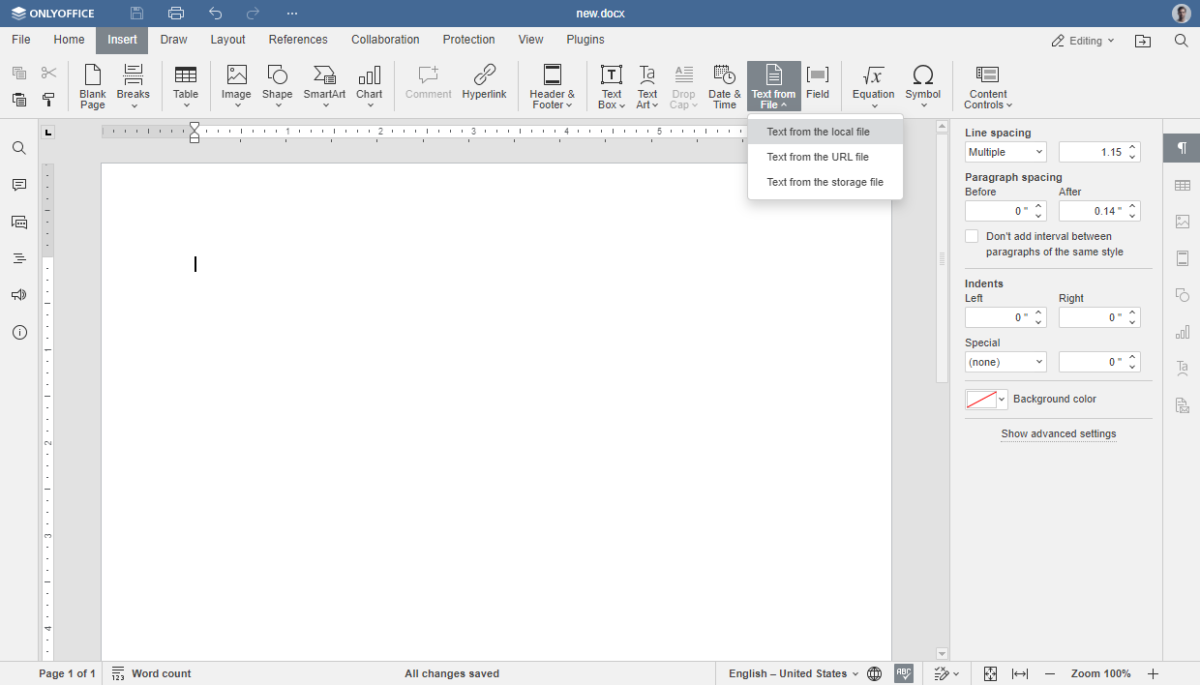This screenshot has height=685, width=1200.
Task: Click the Print icon in title bar
Action: click(176, 13)
